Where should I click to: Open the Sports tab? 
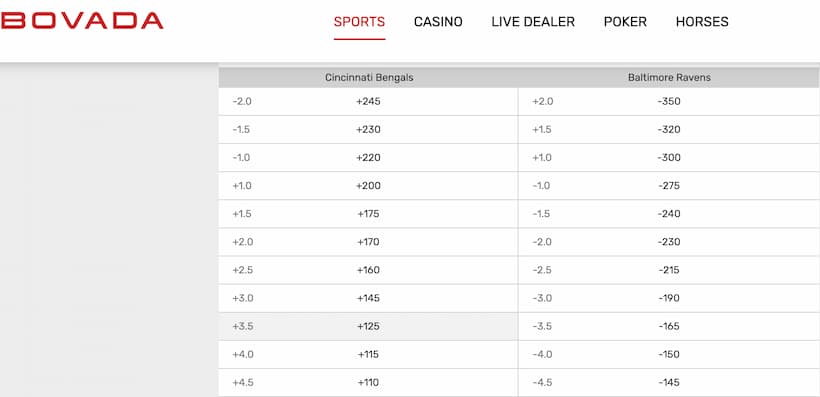[x=359, y=22]
